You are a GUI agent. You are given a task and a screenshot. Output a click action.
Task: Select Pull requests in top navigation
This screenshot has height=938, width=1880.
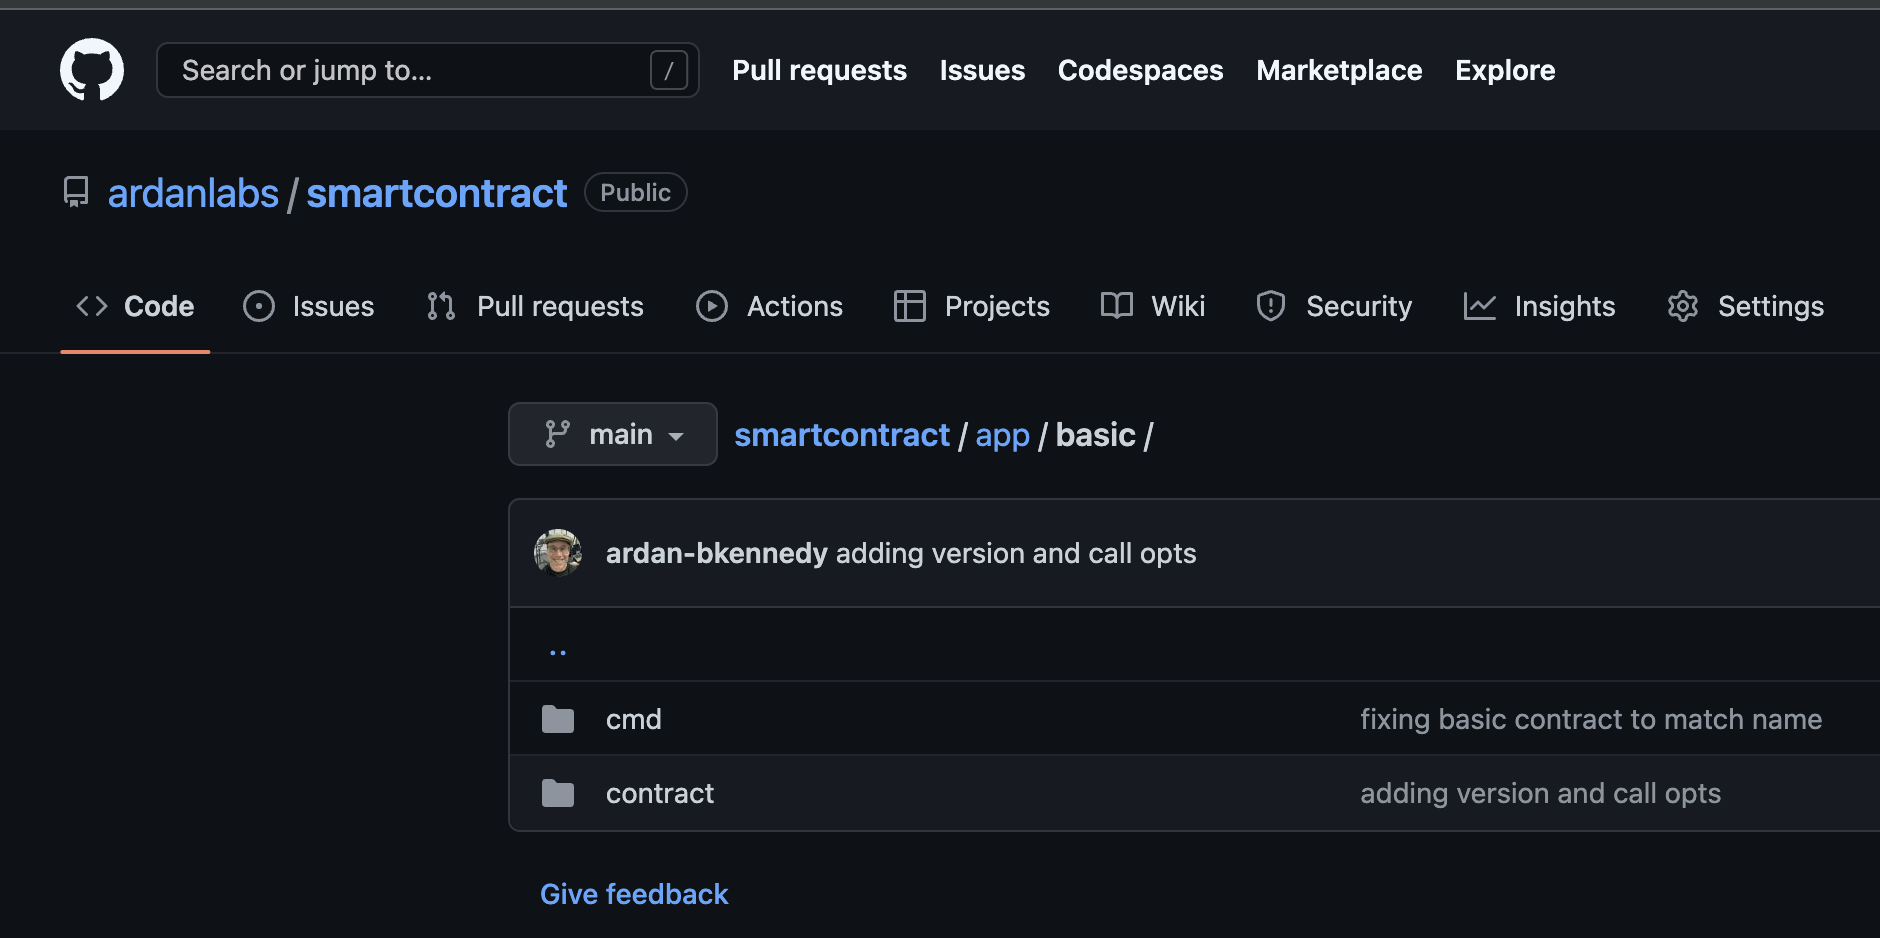(x=819, y=70)
